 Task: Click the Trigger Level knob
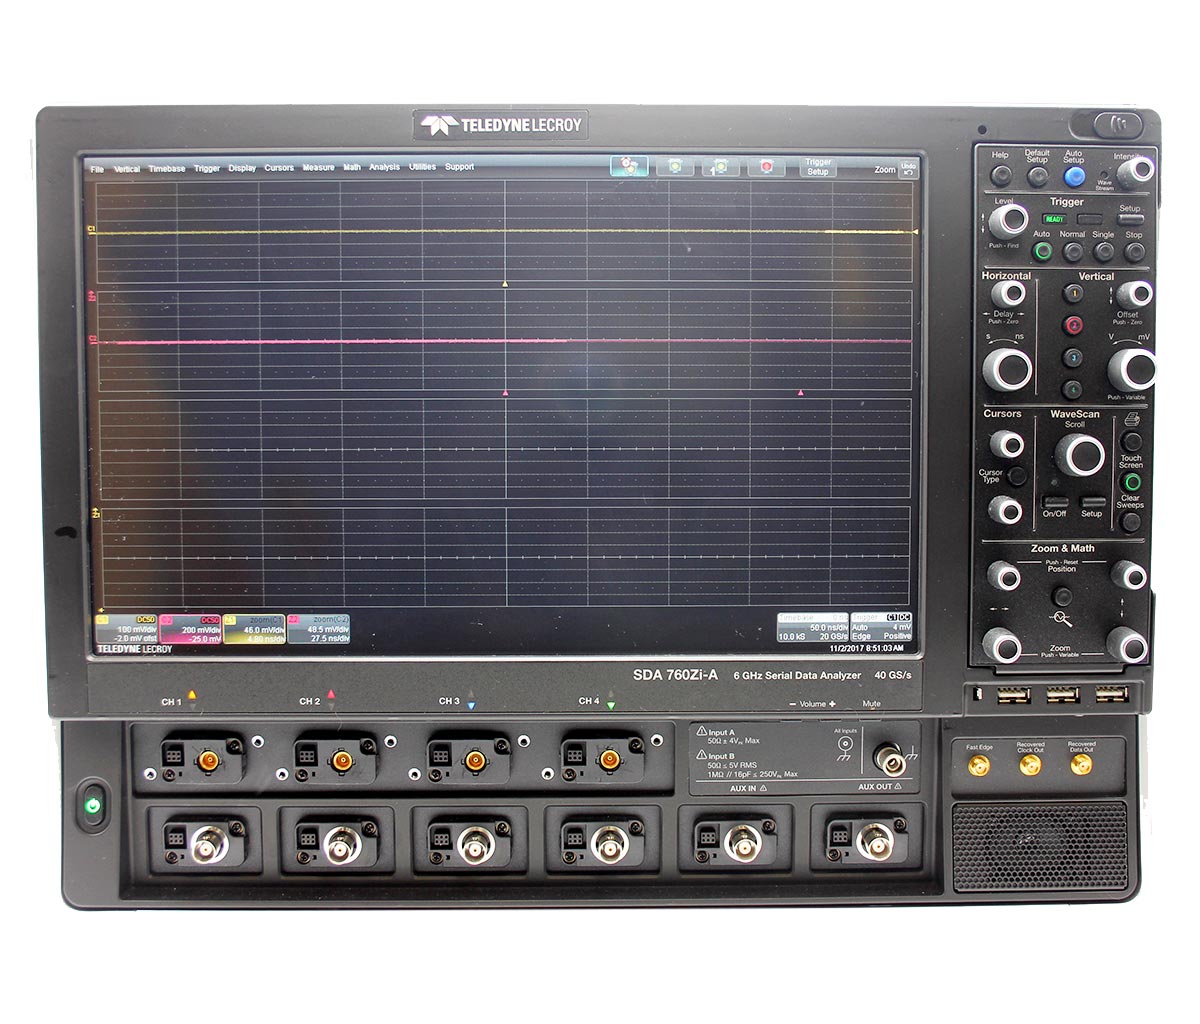pyautogui.click(x=1010, y=221)
